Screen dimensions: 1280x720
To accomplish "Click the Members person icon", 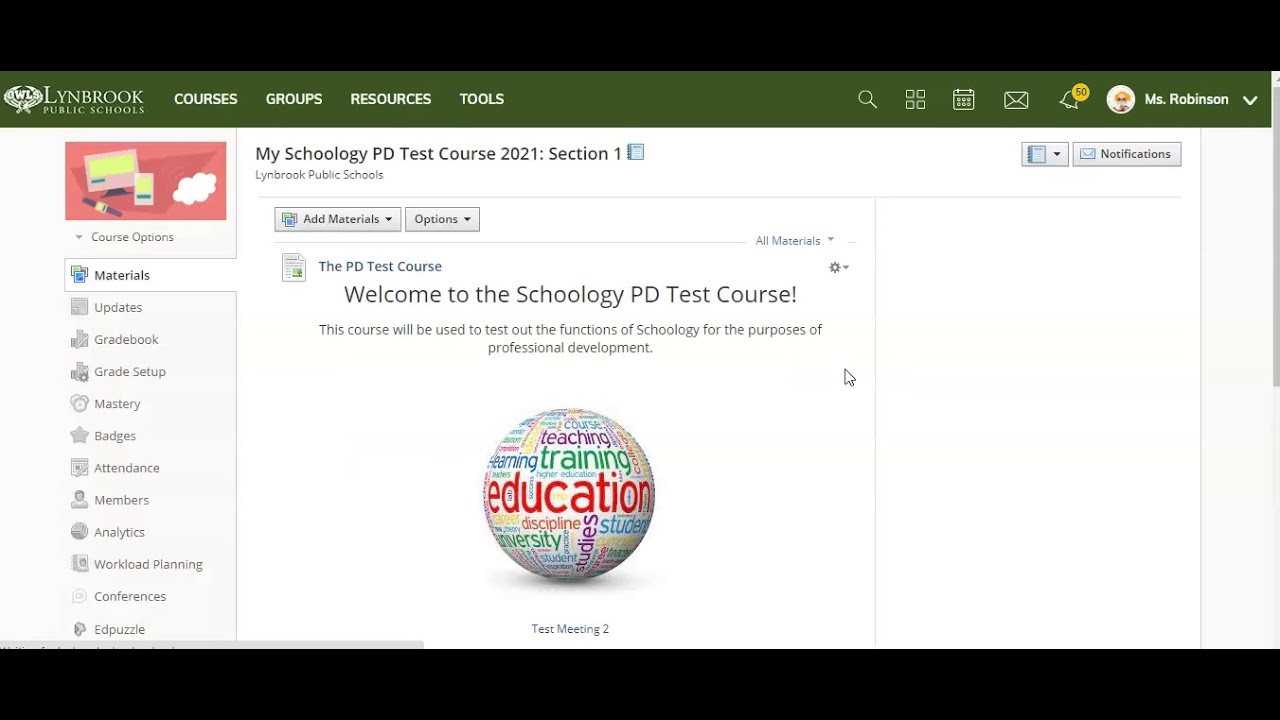I will pos(80,499).
